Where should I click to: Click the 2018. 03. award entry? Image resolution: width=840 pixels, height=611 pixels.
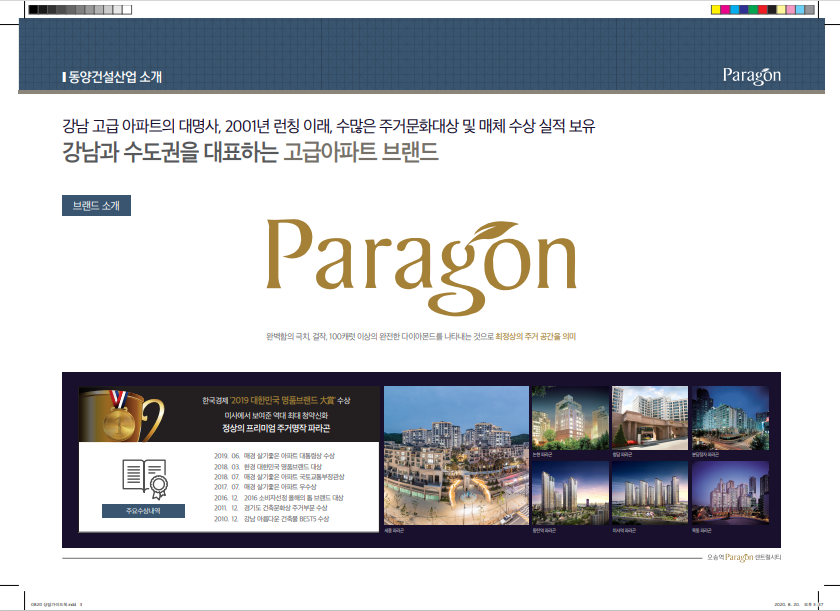pyautogui.click(x=268, y=467)
